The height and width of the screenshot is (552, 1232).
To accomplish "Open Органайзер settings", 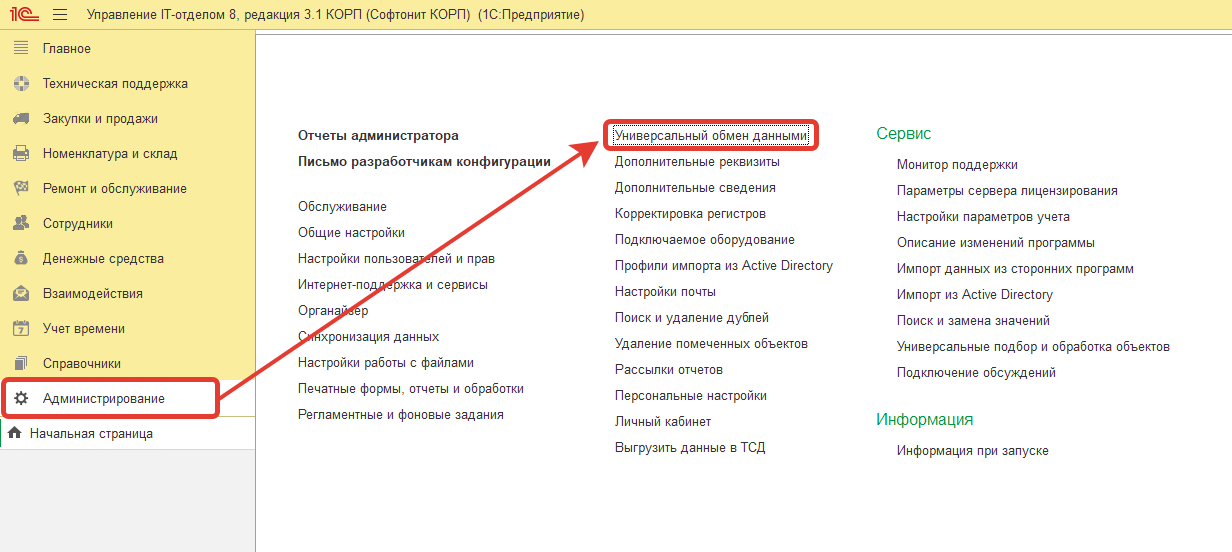I will [x=333, y=311].
